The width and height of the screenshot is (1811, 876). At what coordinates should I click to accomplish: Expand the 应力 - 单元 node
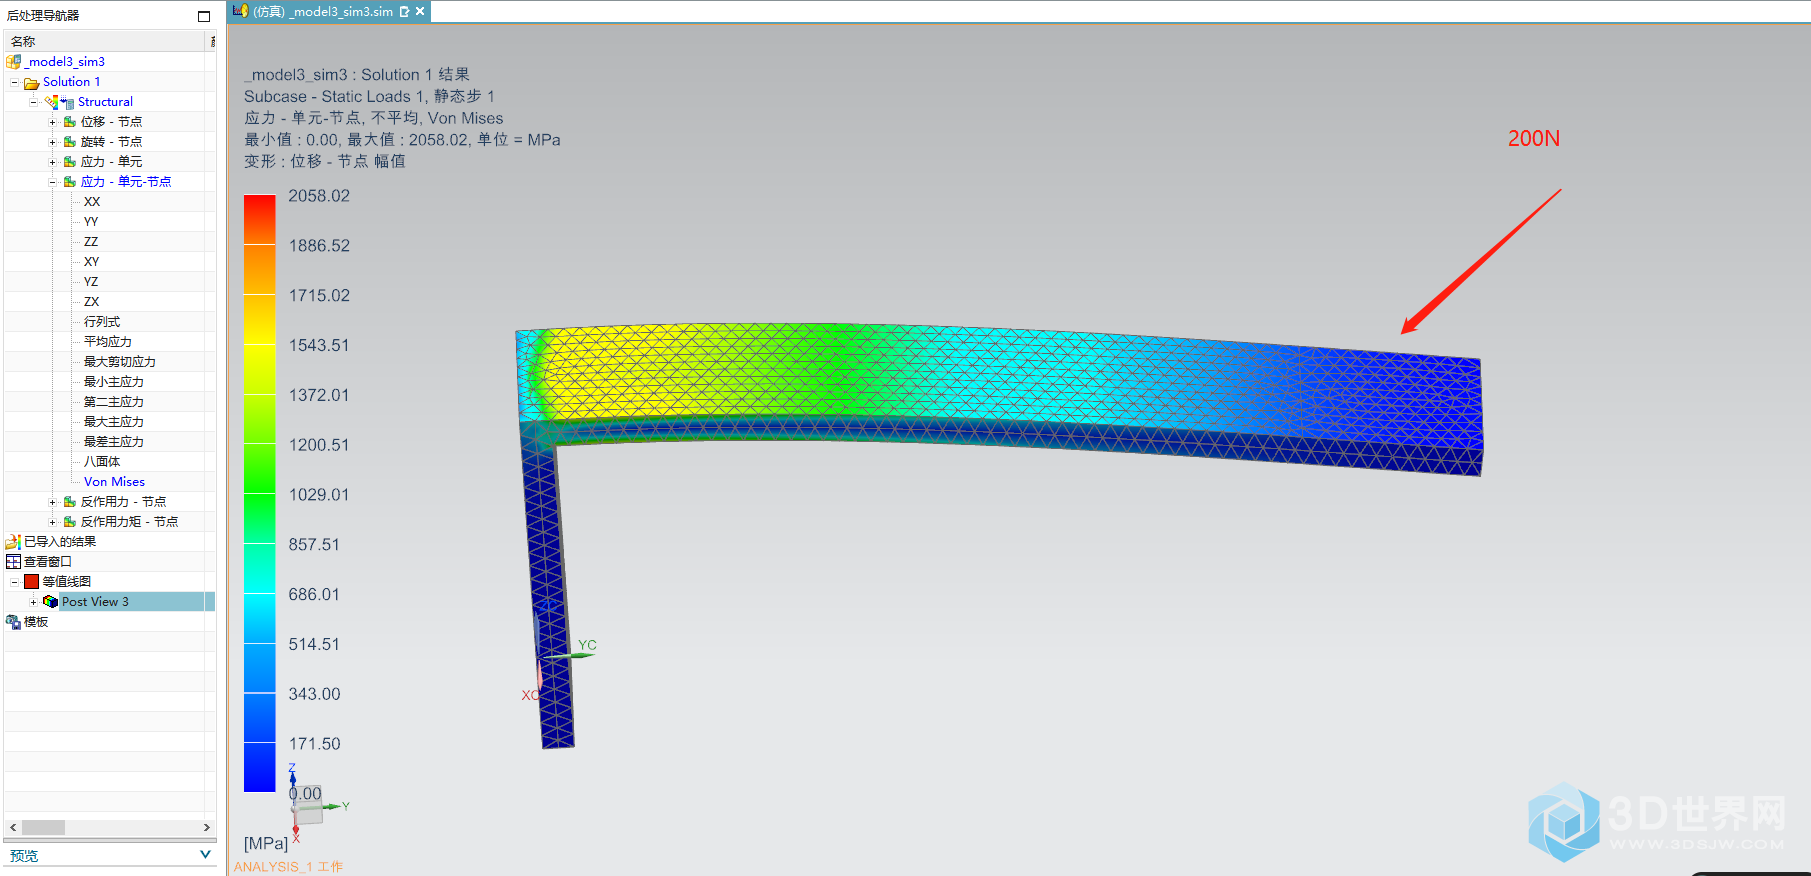[53, 162]
